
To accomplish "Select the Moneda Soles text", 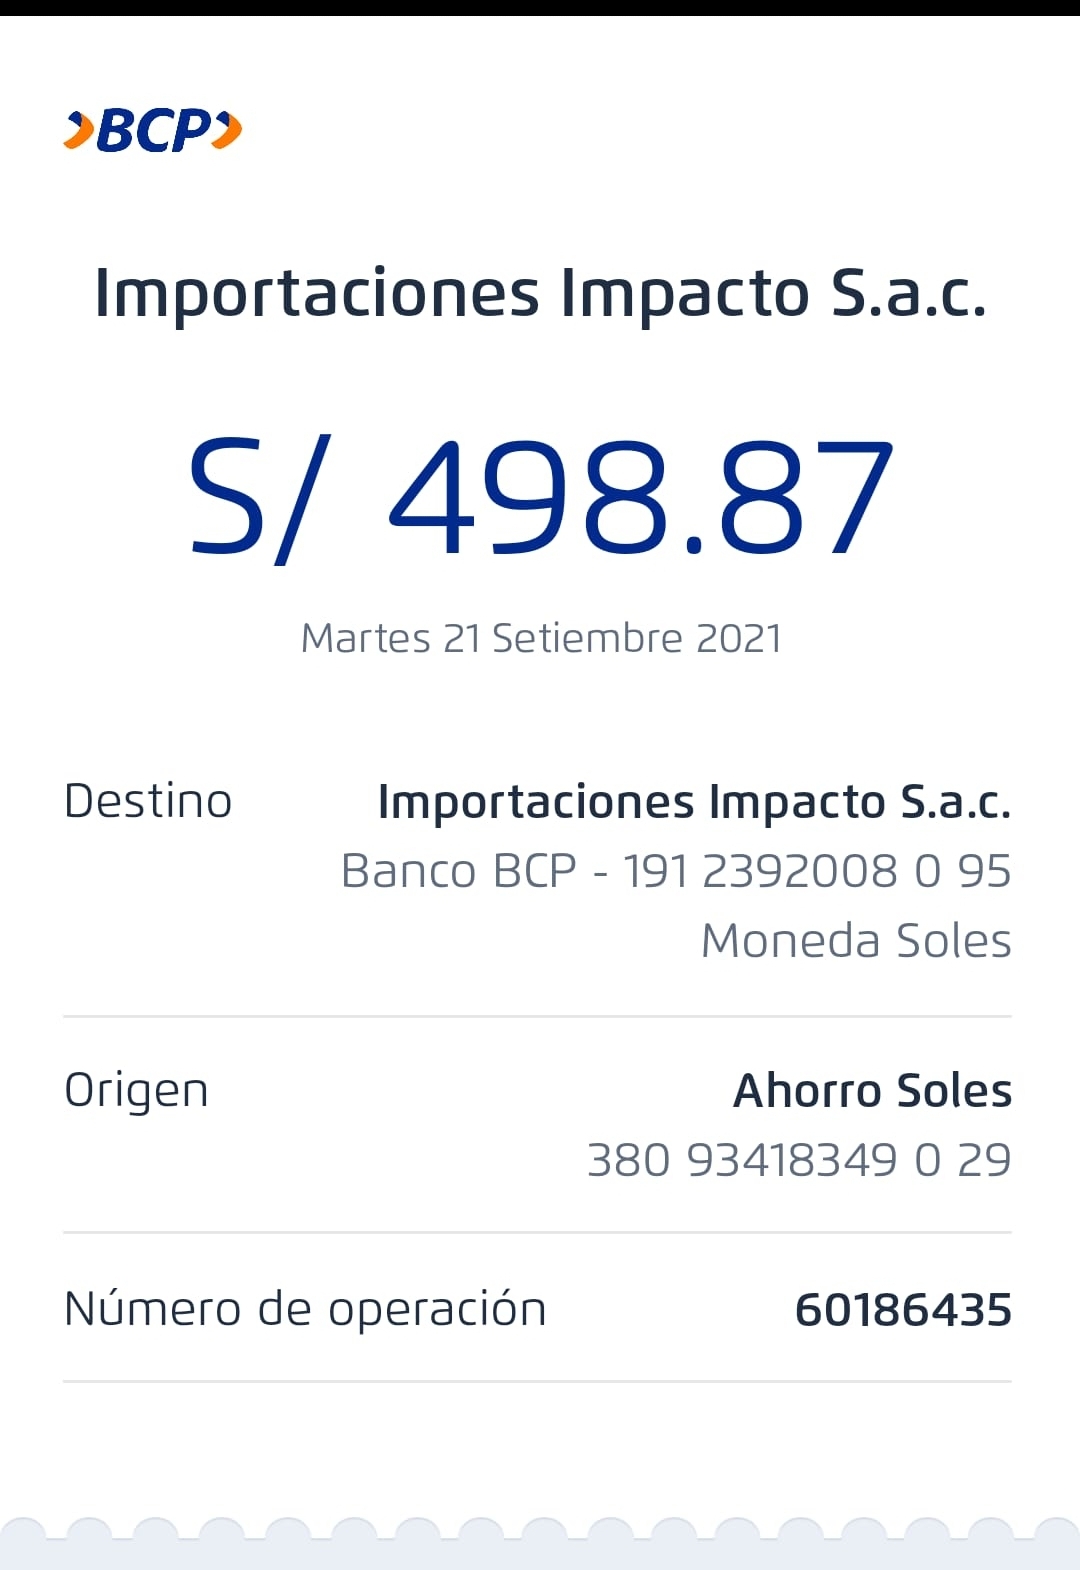I will coord(856,941).
